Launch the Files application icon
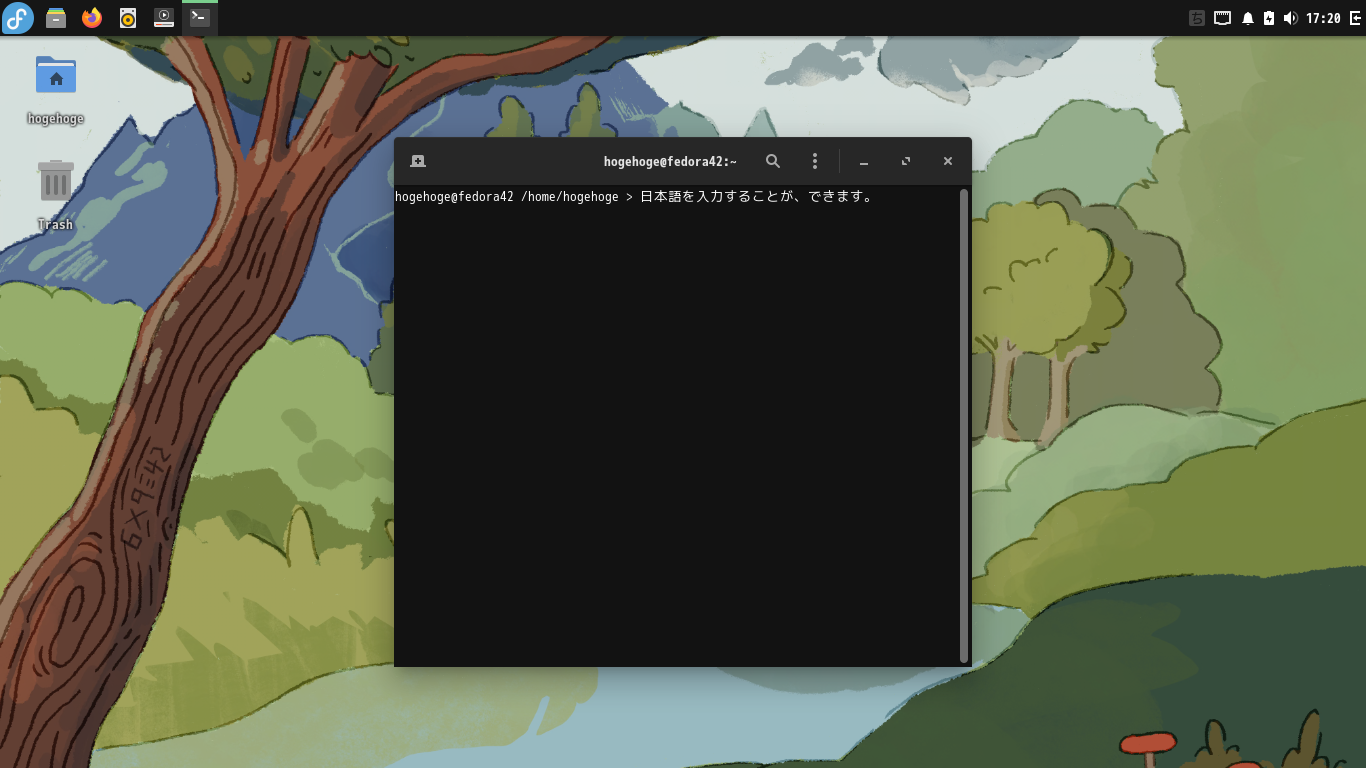This screenshot has width=1366, height=768. pos(55,17)
